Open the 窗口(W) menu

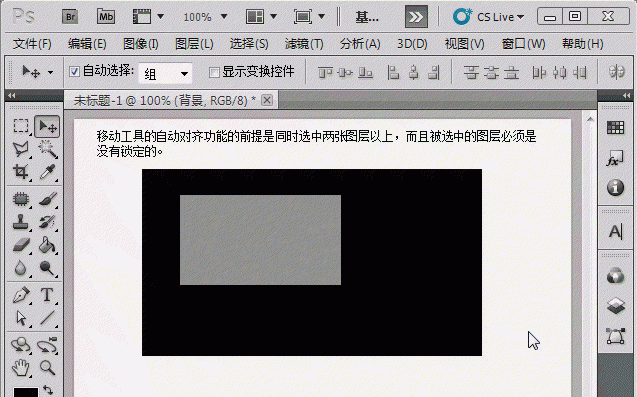coord(523,43)
